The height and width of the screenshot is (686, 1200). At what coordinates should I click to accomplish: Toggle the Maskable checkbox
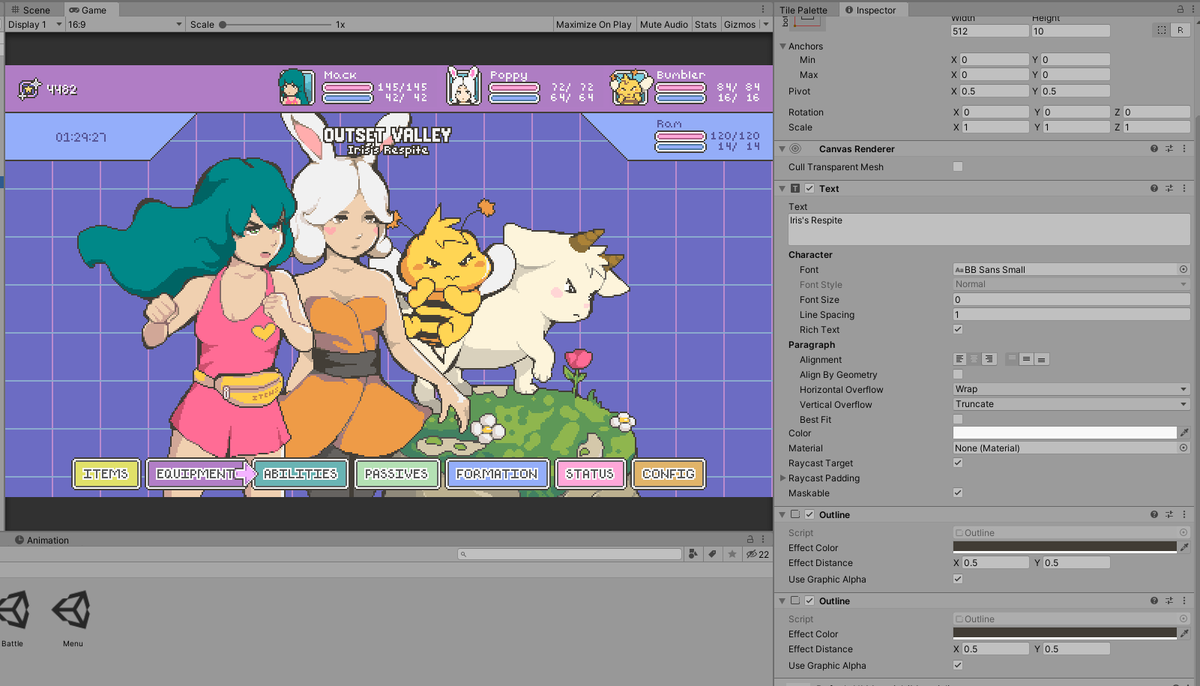pos(958,493)
